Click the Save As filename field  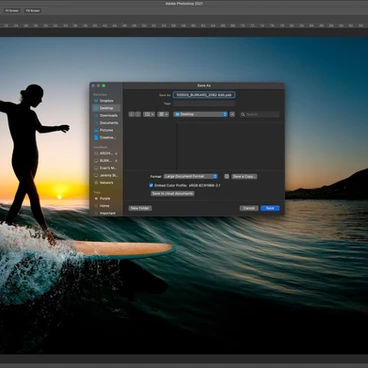[204, 95]
